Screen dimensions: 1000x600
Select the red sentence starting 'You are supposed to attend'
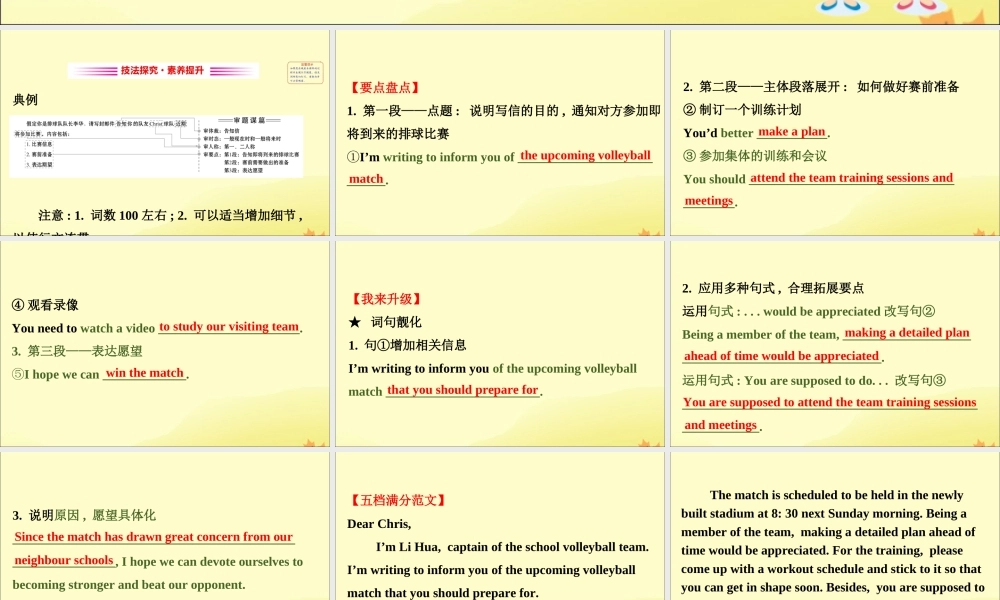(x=830, y=402)
